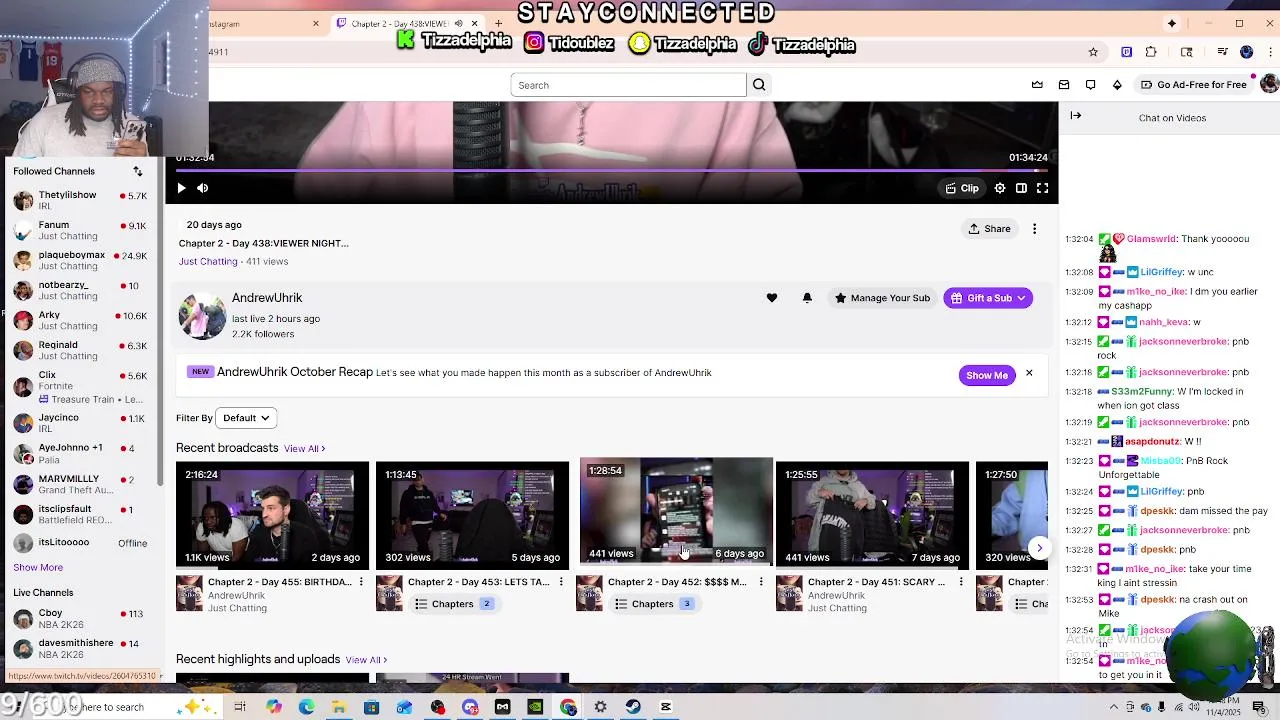Screen dimensions: 1280x720
Task: Open Microsoft Store from taskbar
Action: point(371,707)
